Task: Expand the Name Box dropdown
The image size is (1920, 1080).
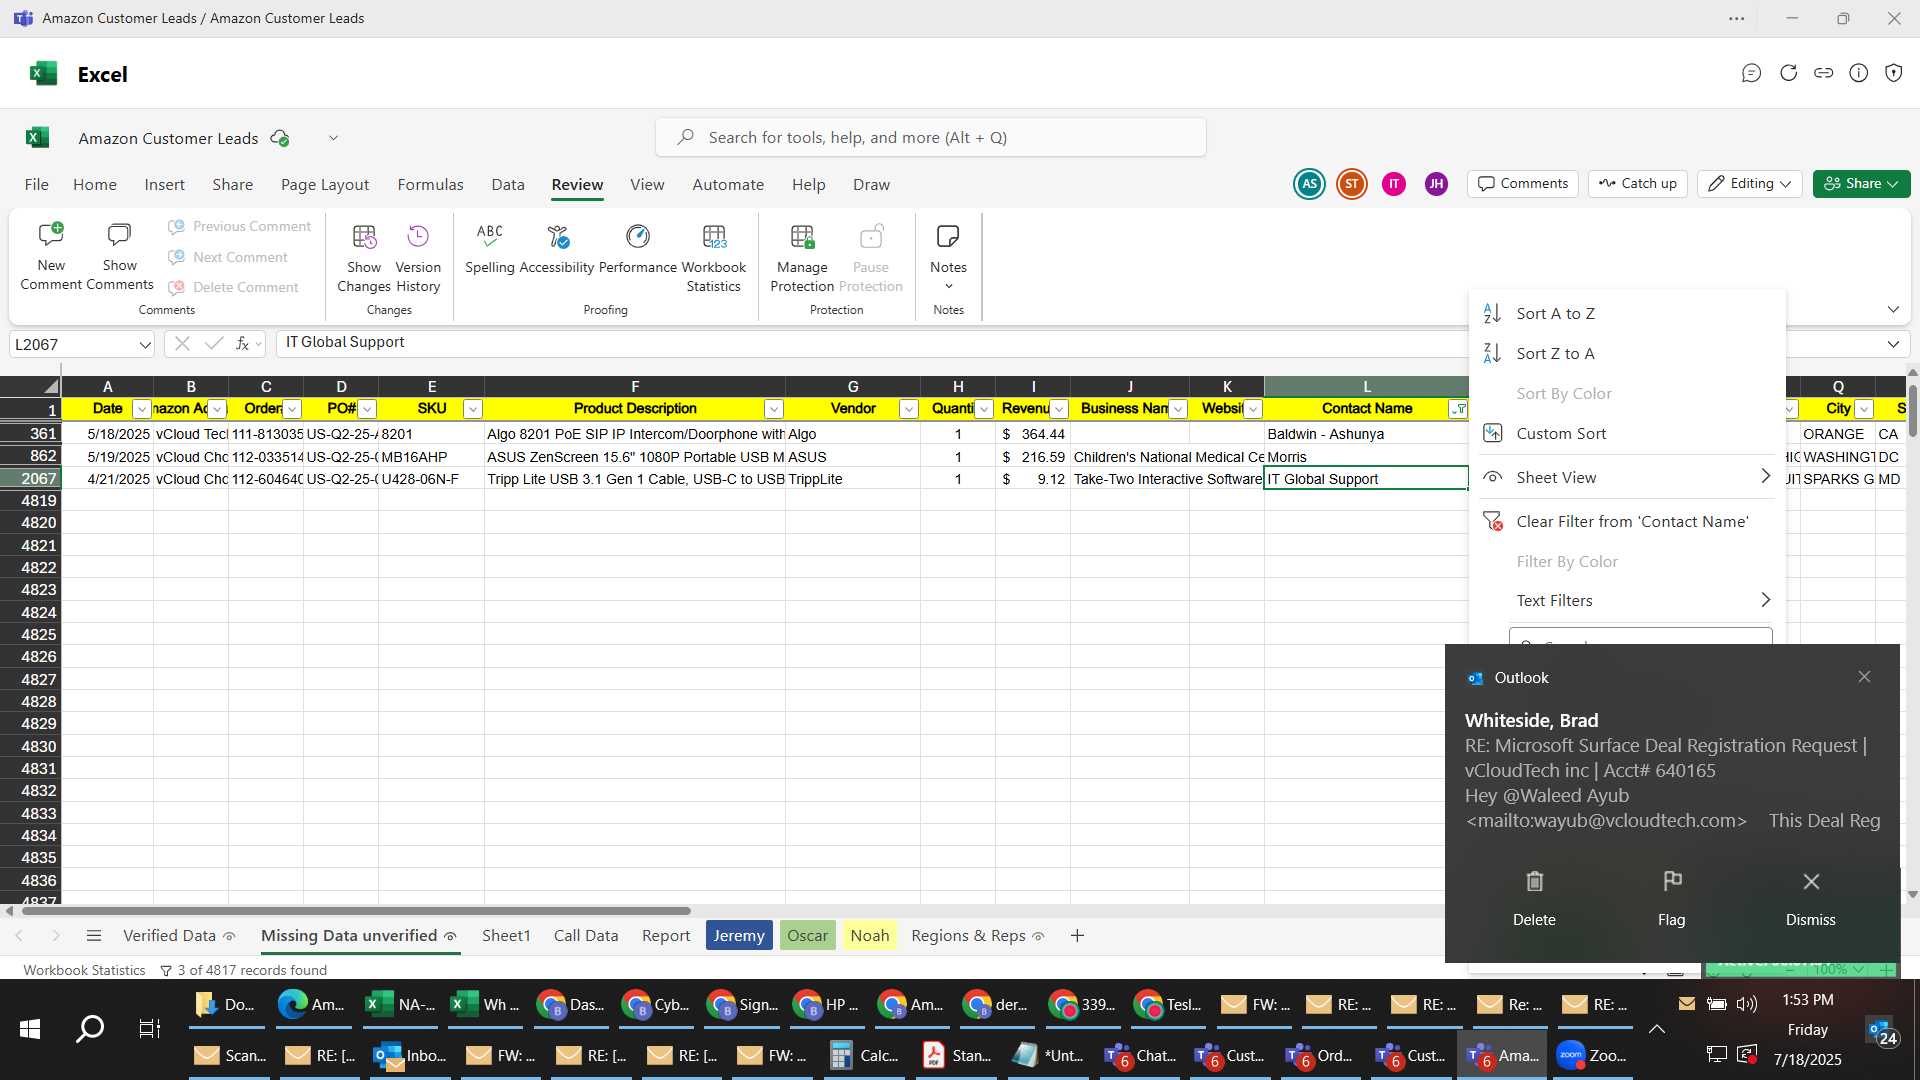Action: pyautogui.click(x=145, y=345)
